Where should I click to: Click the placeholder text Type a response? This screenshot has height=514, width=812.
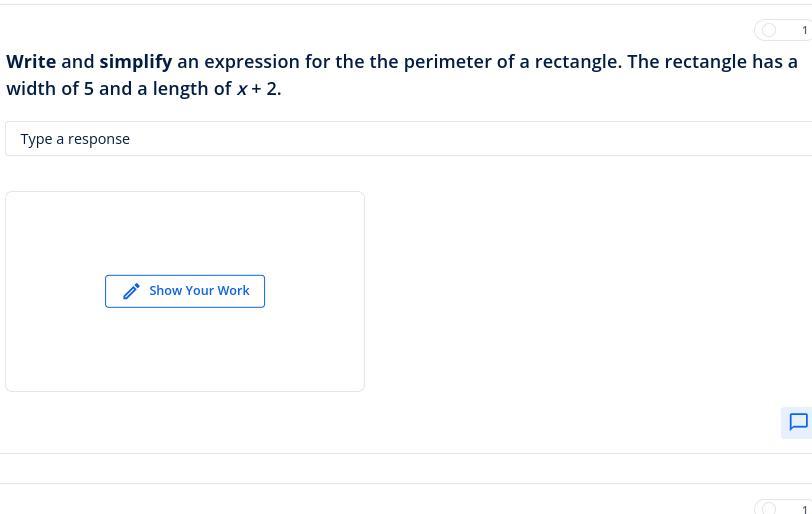(x=75, y=139)
